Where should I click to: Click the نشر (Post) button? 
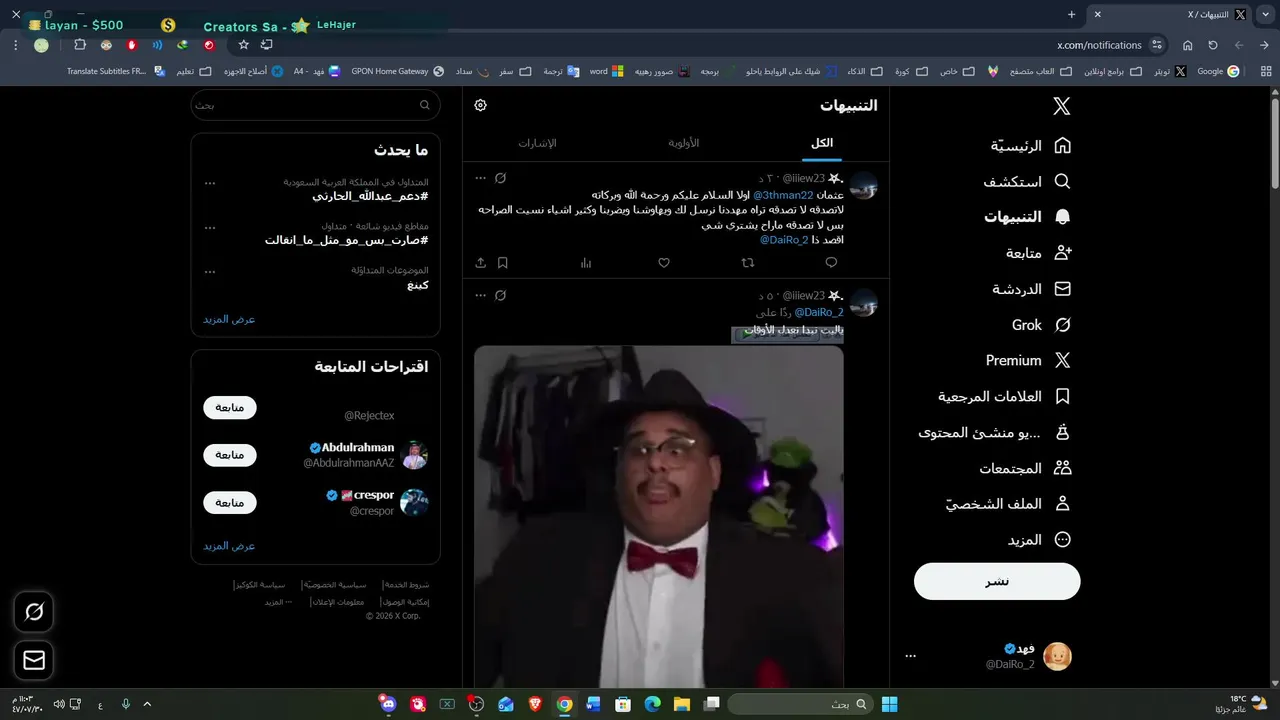point(997,581)
